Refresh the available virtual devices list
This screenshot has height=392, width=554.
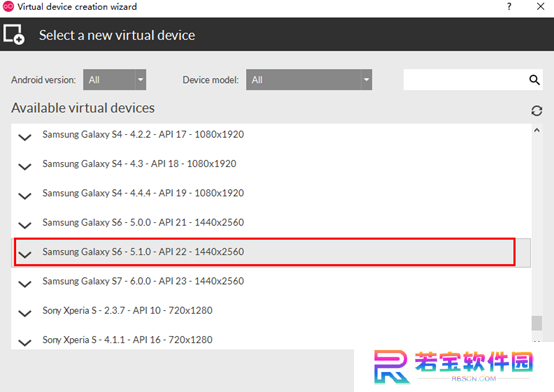click(x=536, y=111)
